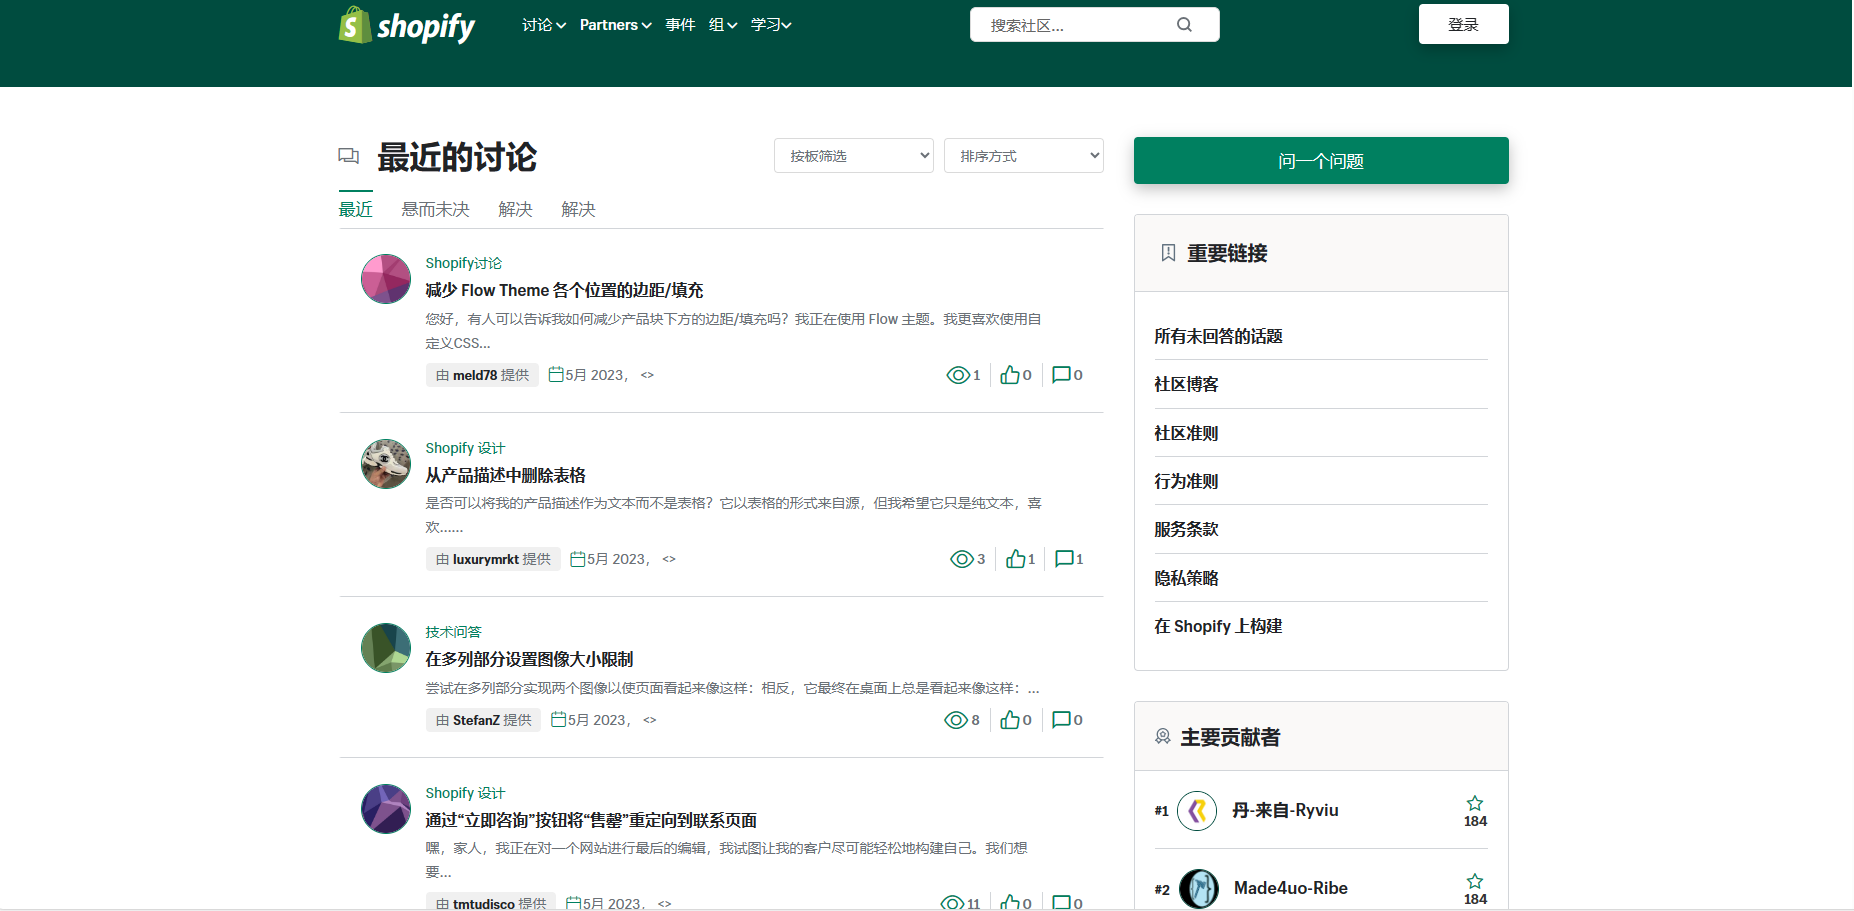The image size is (1854, 911).
Task: Click the discussion icon beside 最近的讨论
Action: coord(349,156)
